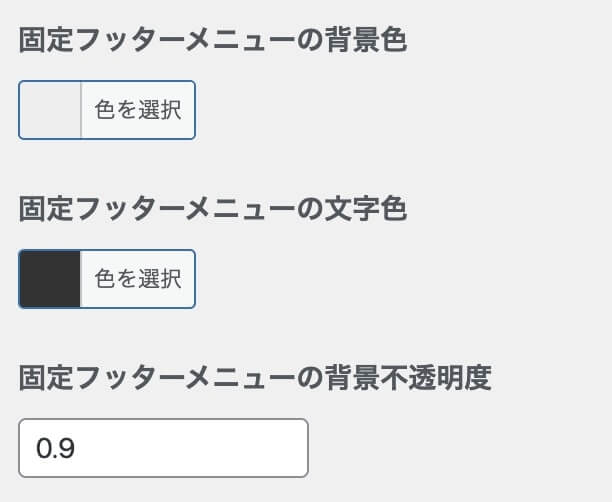
Task: Place cursor in 背景不透明度 text box
Action: coord(163,448)
